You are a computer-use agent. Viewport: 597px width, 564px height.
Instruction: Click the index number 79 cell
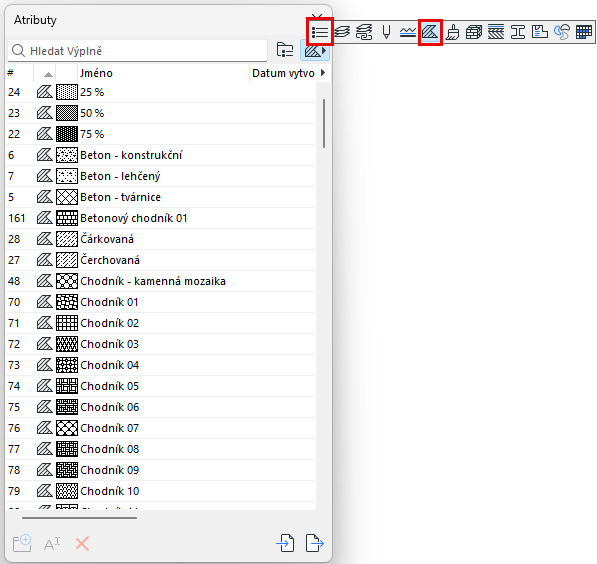pyautogui.click(x=14, y=491)
